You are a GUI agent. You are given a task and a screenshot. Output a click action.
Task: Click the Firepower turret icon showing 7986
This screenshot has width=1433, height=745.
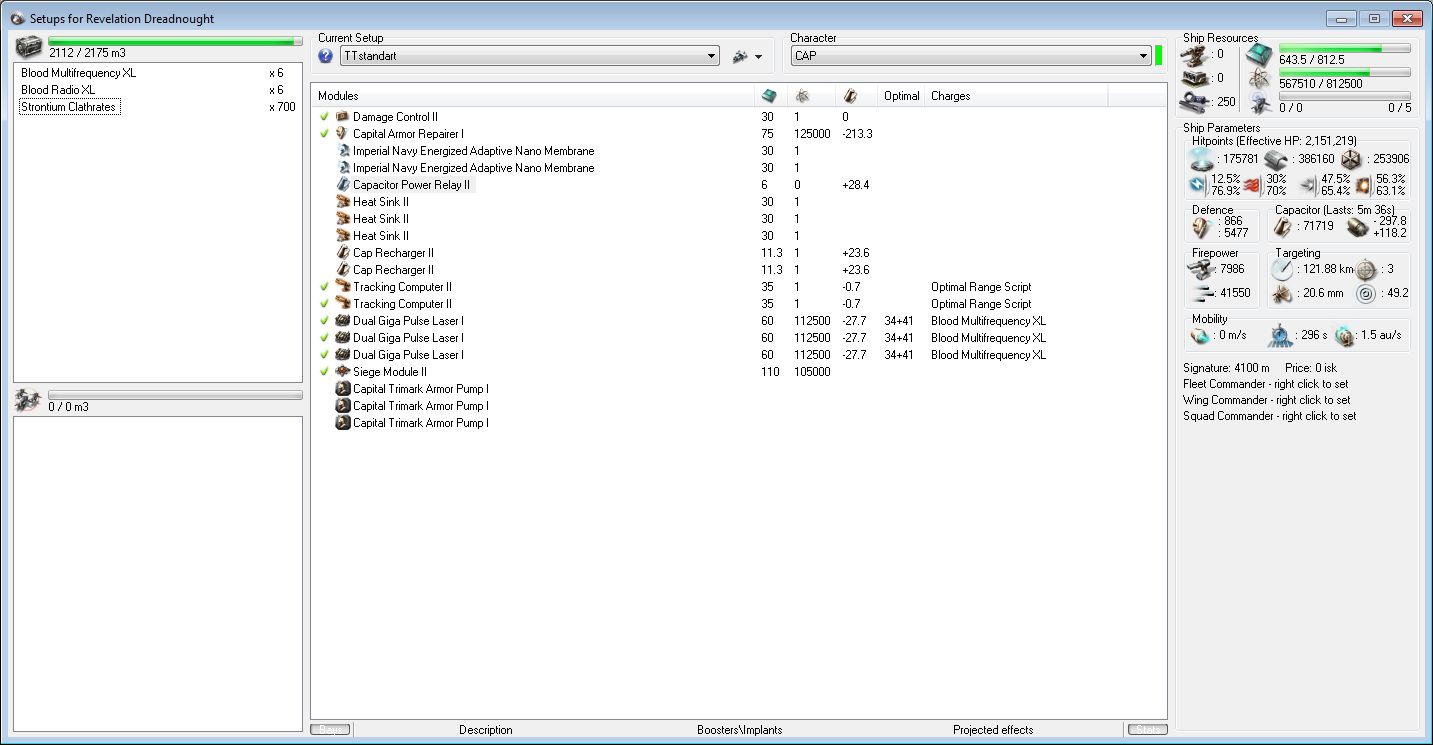(x=1199, y=268)
